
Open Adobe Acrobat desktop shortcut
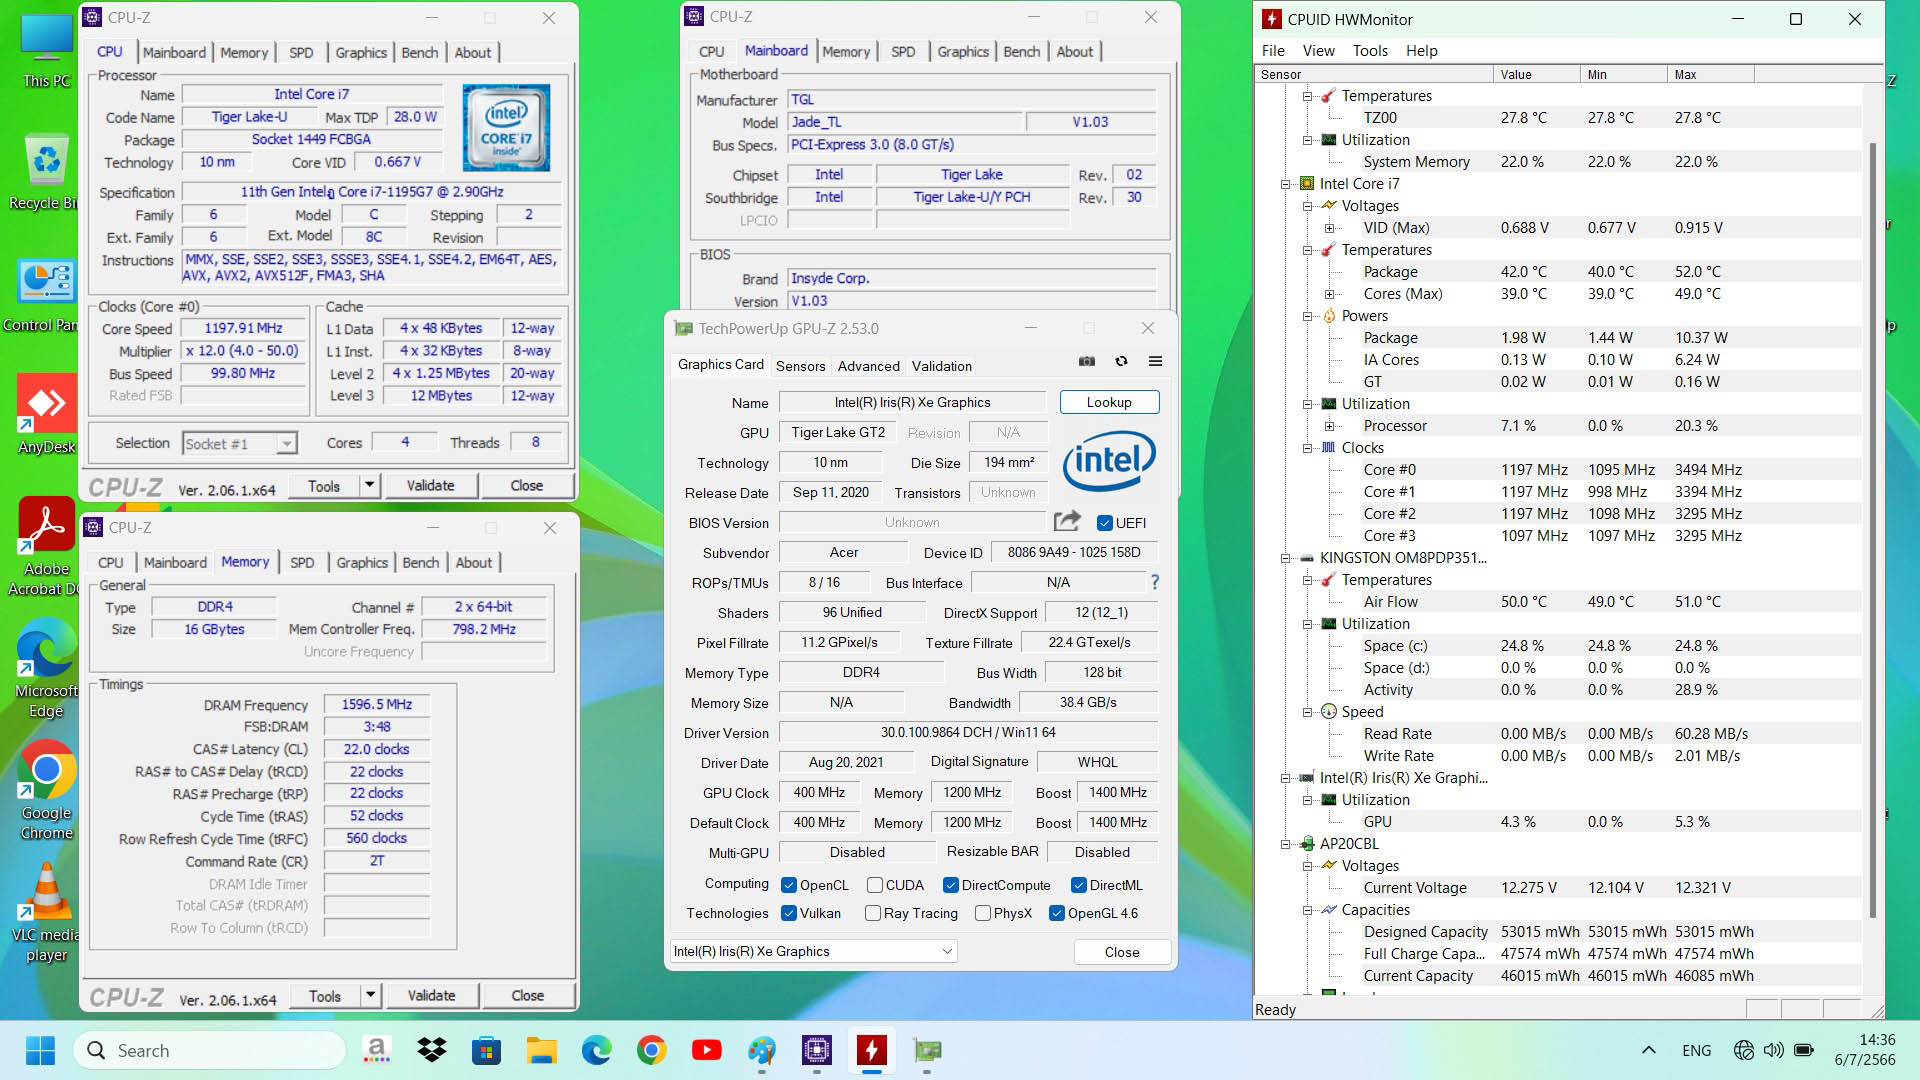(46, 547)
